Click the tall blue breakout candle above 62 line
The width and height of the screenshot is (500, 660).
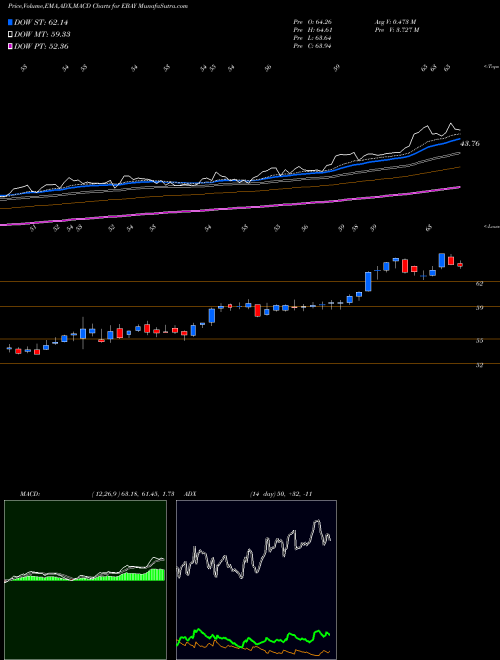[368, 281]
